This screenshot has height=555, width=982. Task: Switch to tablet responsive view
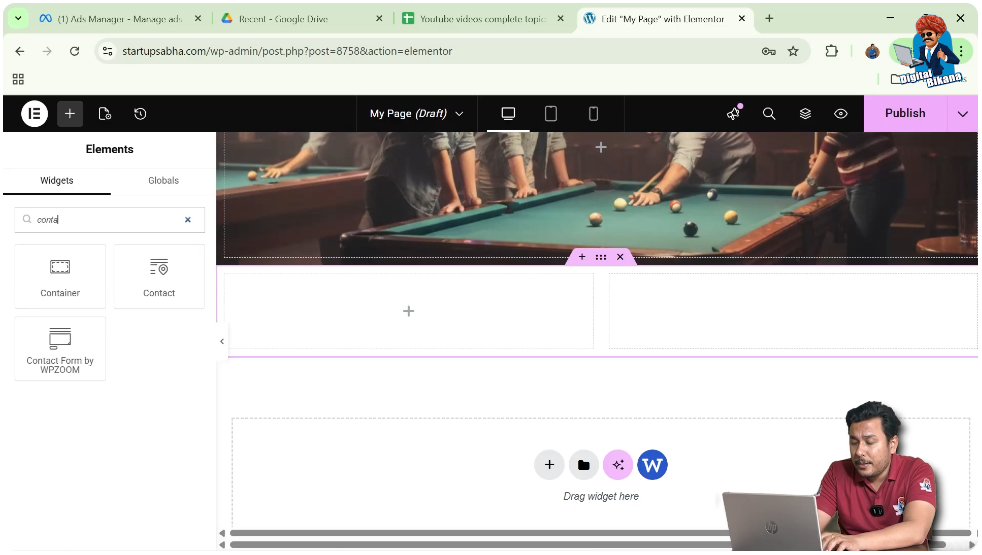[551, 114]
